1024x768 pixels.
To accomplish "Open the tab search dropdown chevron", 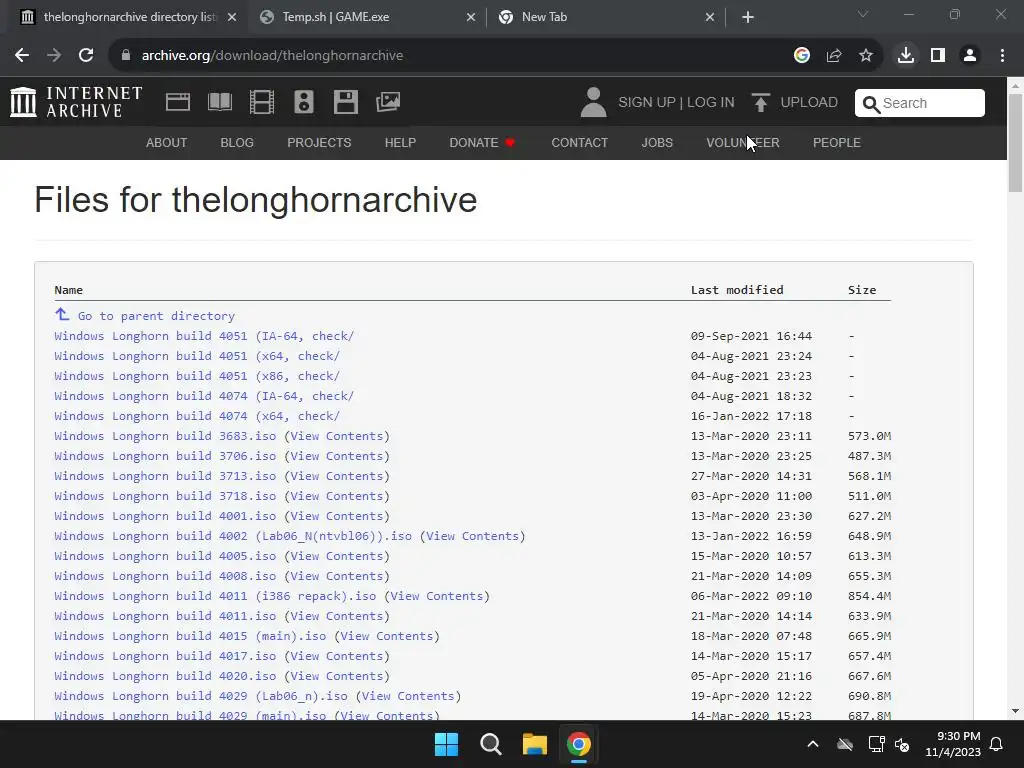I will 863,14.
